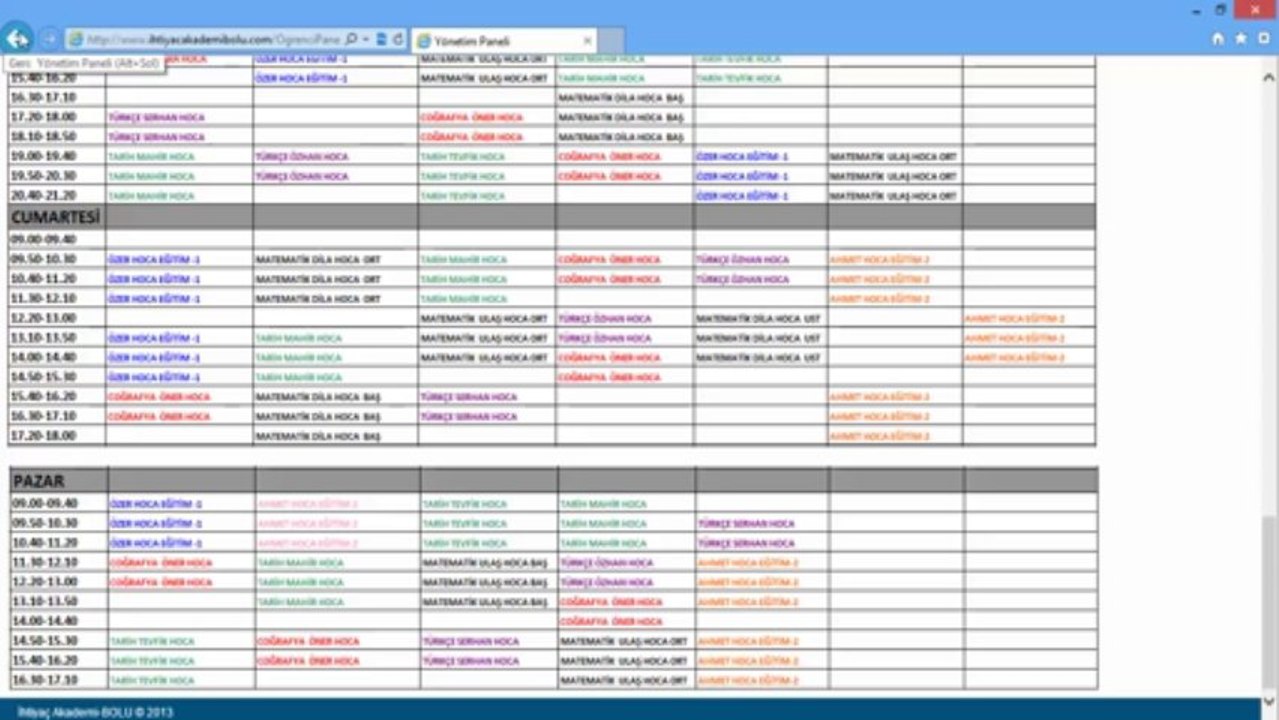Open the browser Tools gear icon
1279x720 pixels.
coord(1262,39)
